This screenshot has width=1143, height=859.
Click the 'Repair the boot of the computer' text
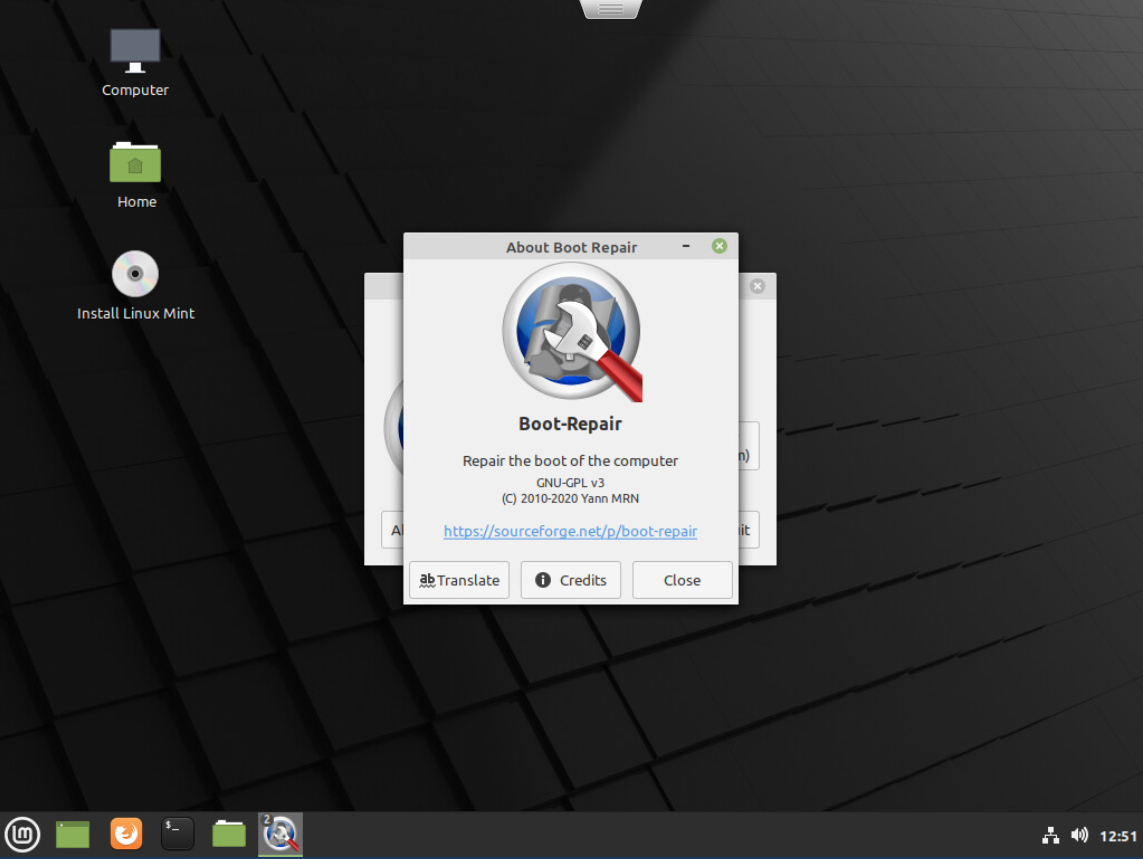coord(570,461)
